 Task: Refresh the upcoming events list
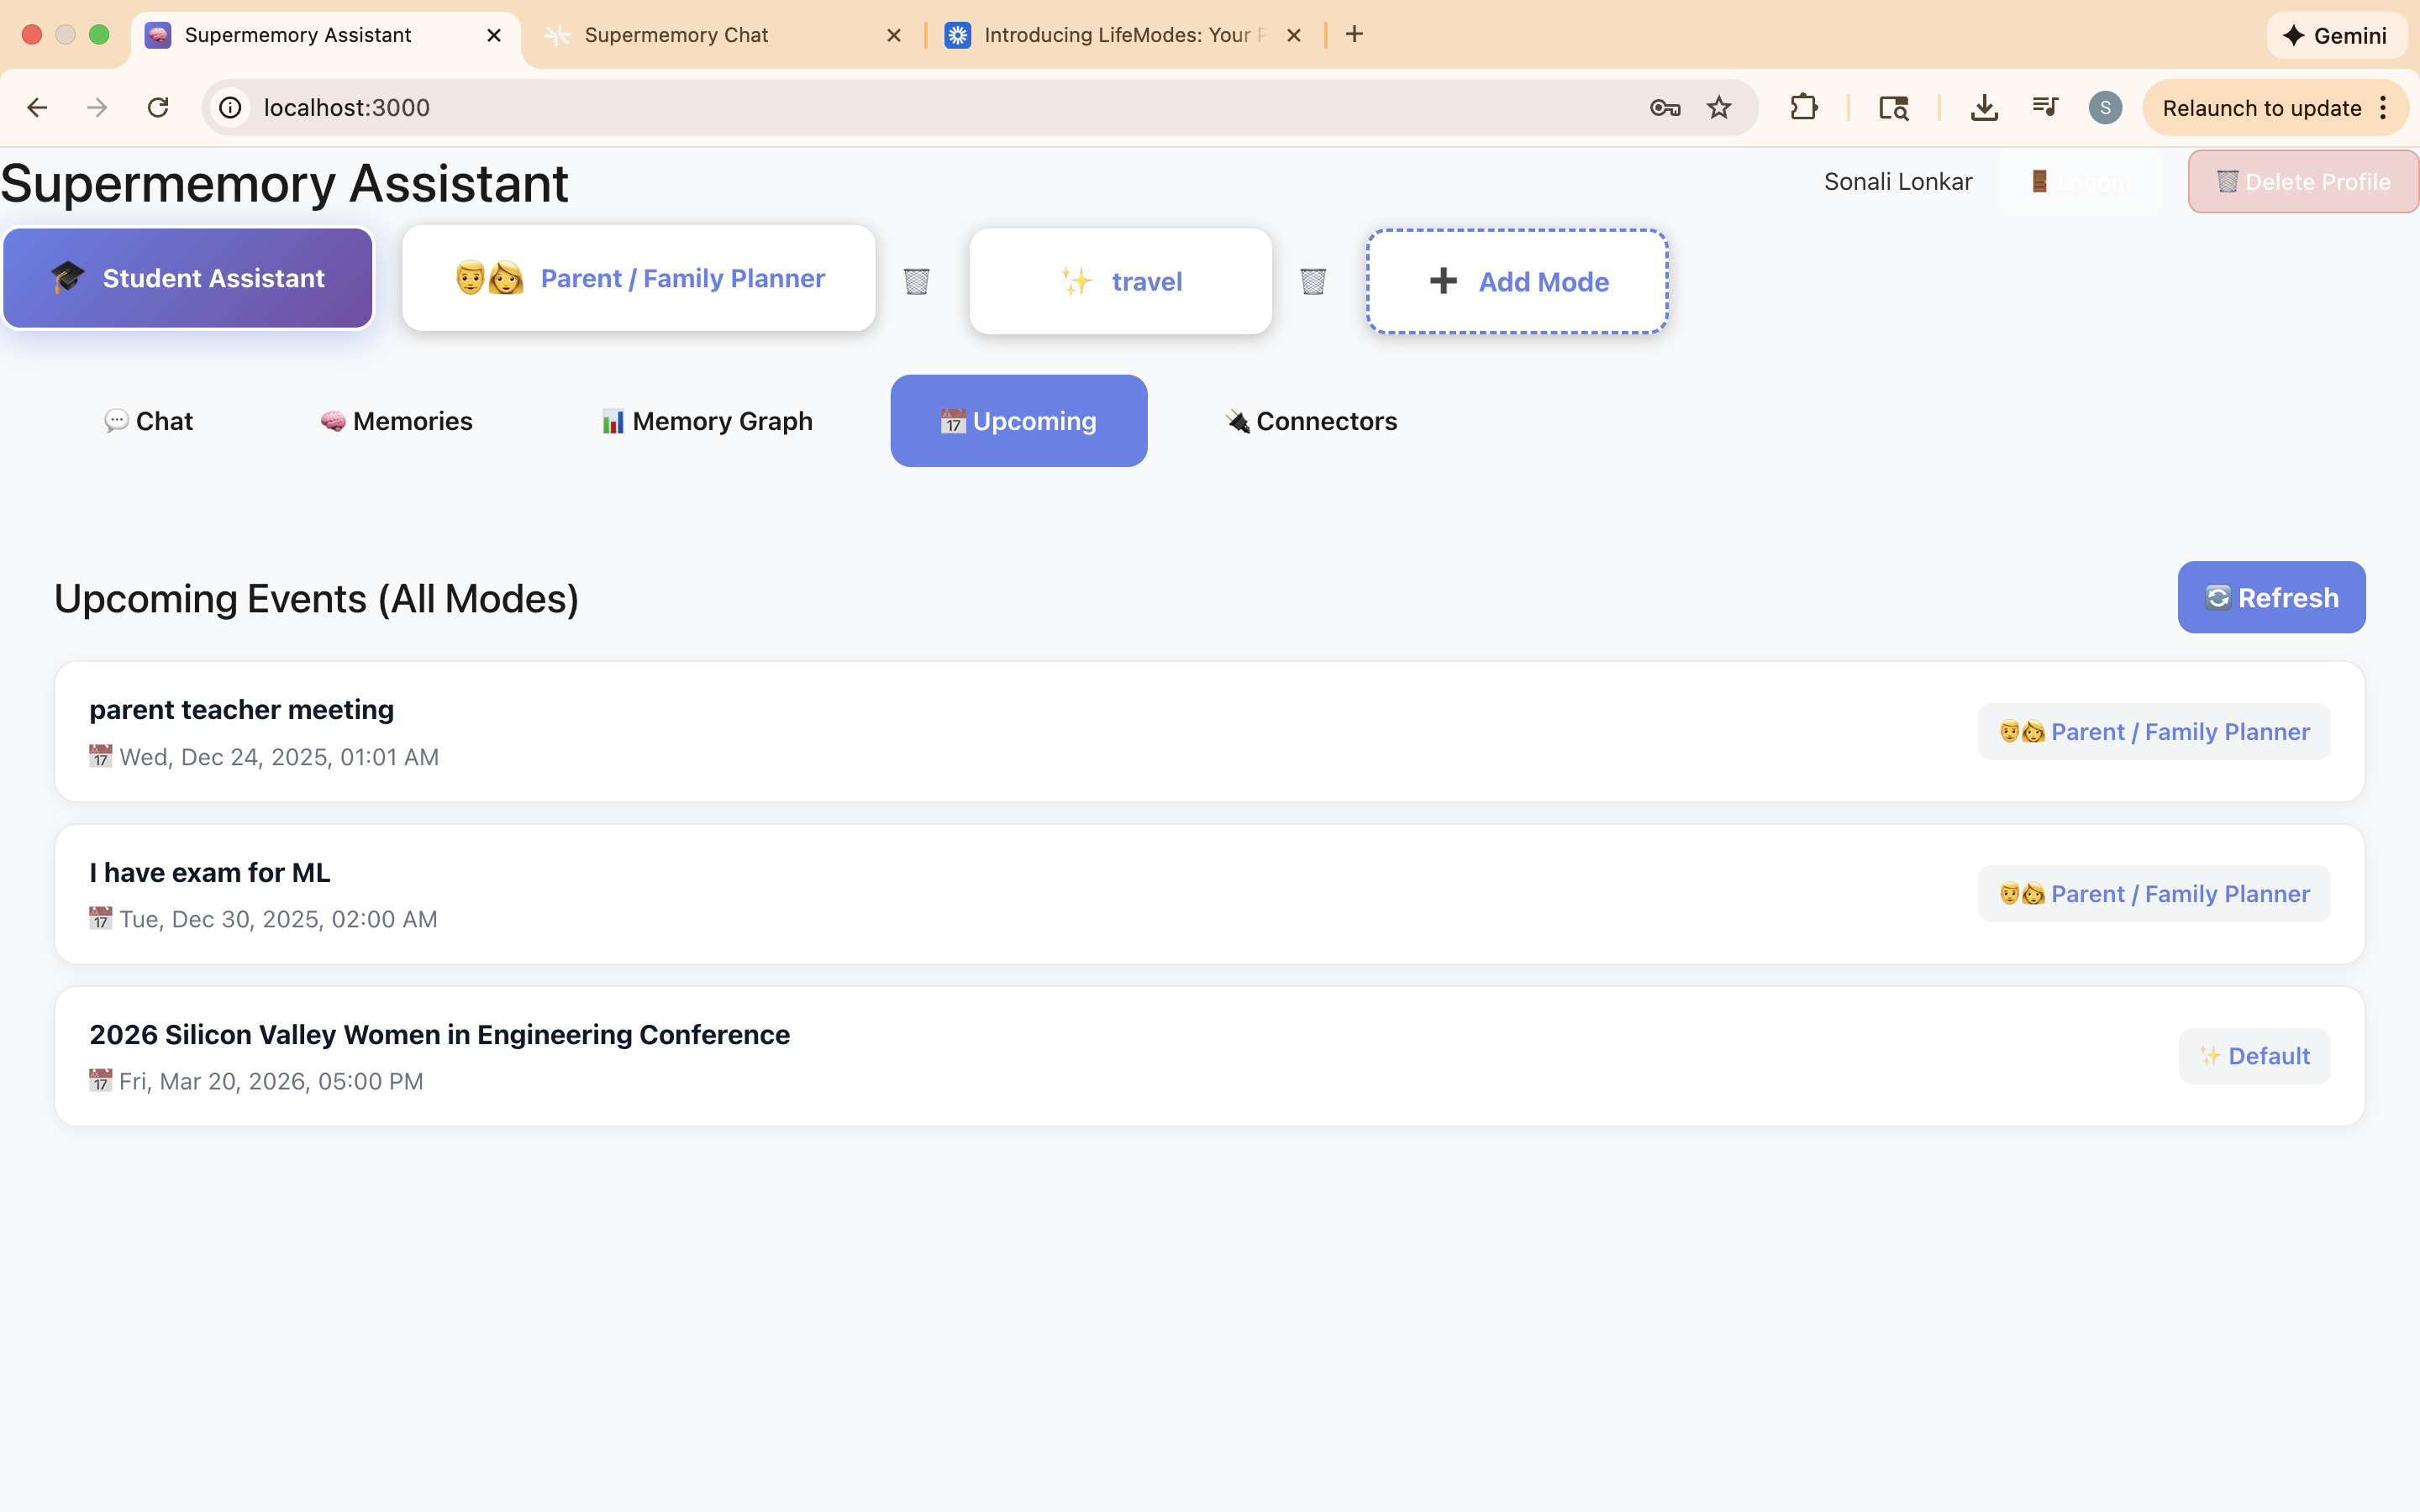pyautogui.click(x=2270, y=597)
